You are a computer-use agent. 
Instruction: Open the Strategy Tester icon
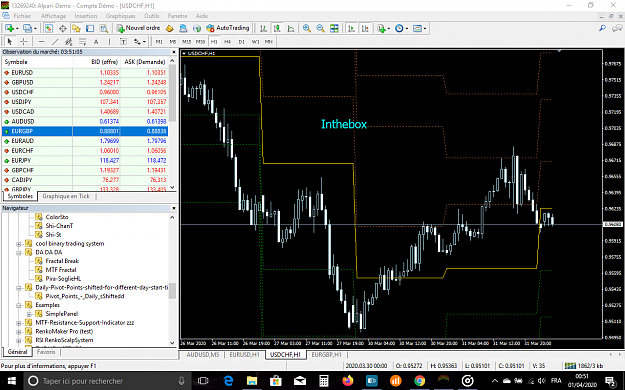pyautogui.click(x=104, y=28)
